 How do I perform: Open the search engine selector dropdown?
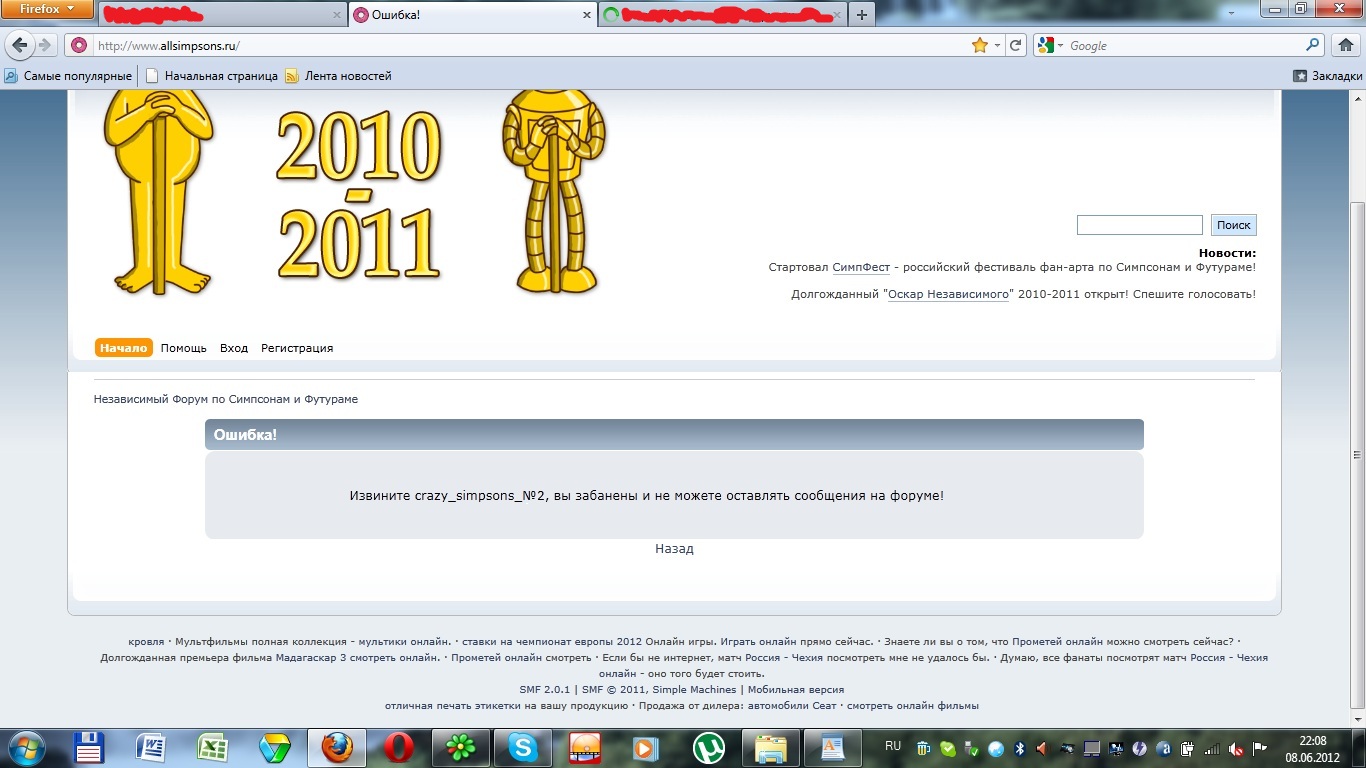[x=1049, y=45]
